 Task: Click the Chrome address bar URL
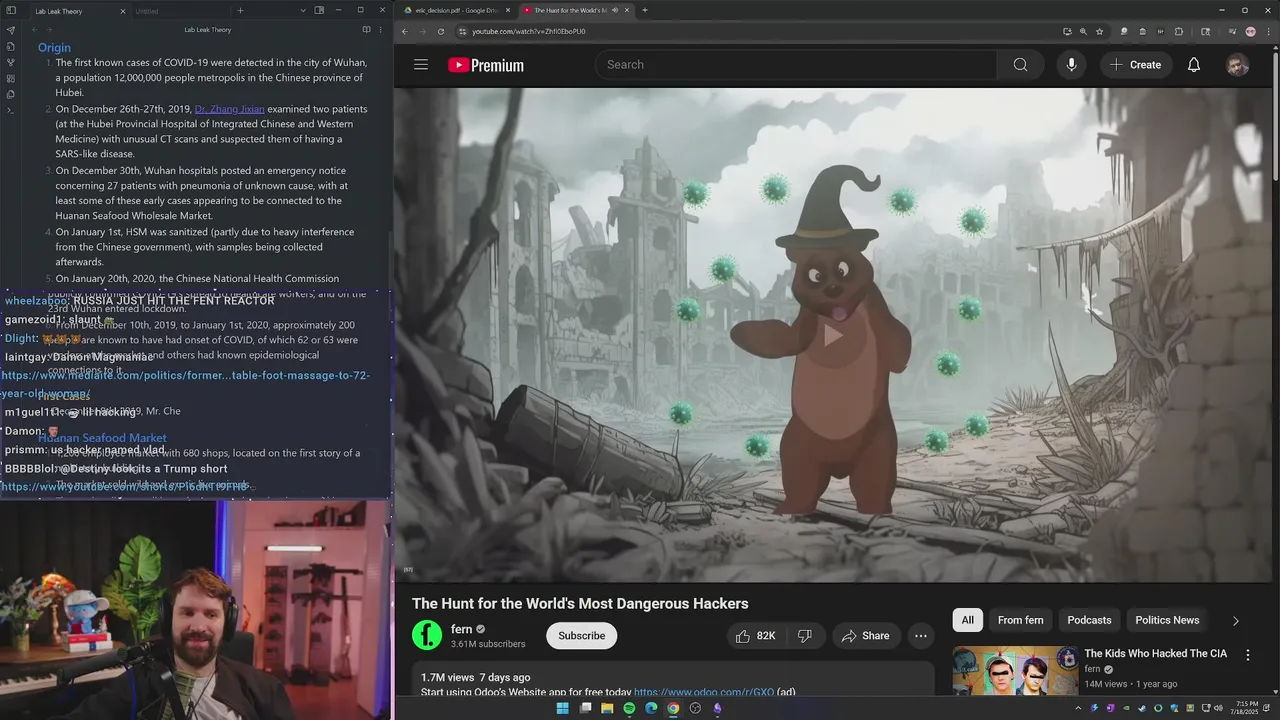pyautogui.click(x=529, y=31)
